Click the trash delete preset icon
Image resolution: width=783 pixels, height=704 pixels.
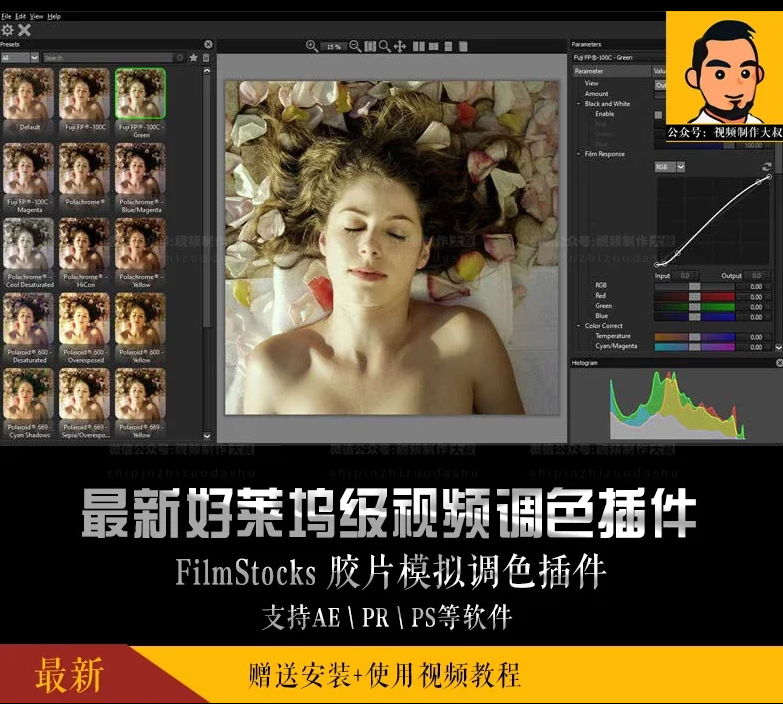coord(206,58)
